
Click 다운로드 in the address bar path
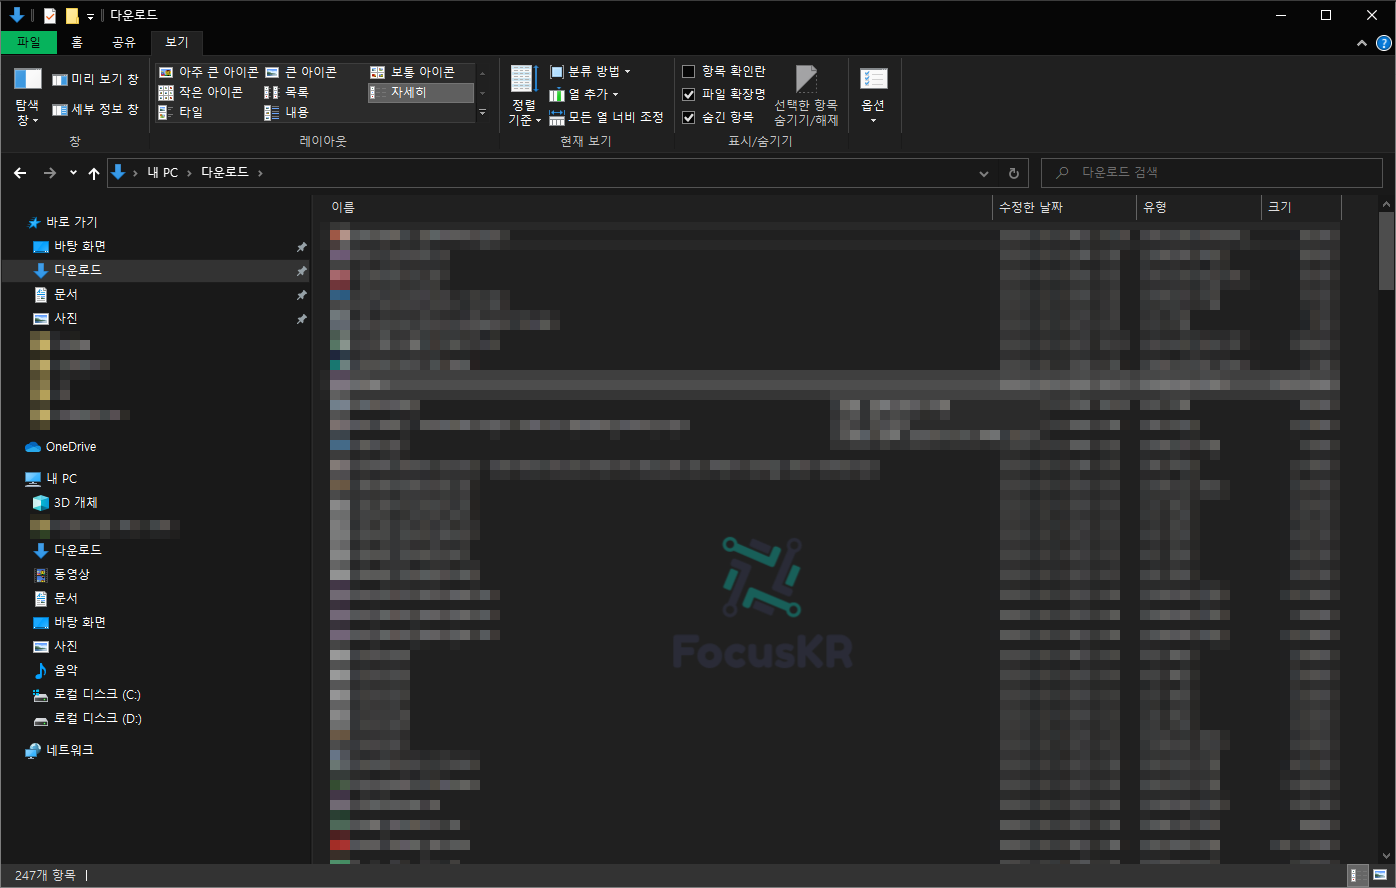click(225, 173)
